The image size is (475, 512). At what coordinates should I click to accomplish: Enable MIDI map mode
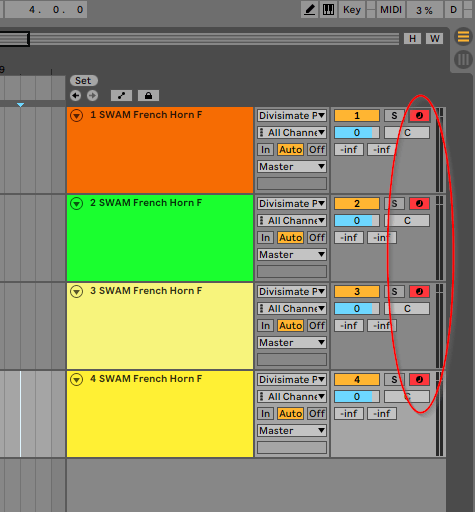click(391, 10)
